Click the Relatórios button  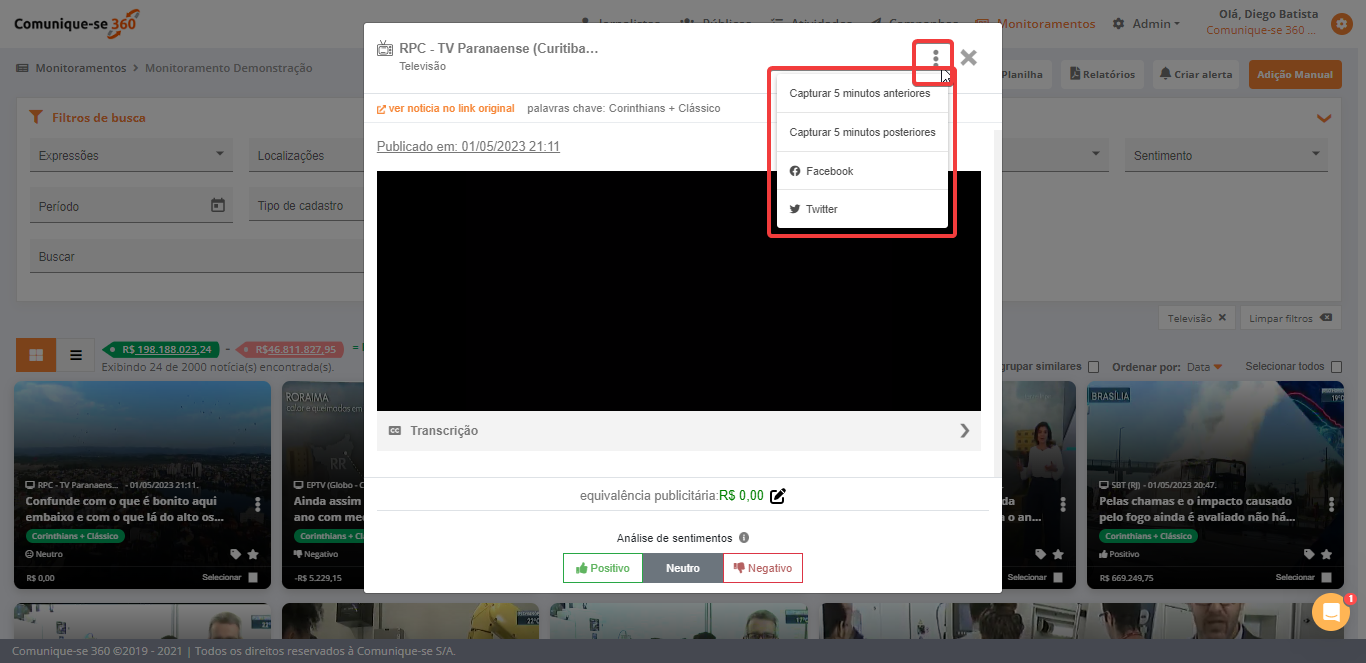[1102, 74]
